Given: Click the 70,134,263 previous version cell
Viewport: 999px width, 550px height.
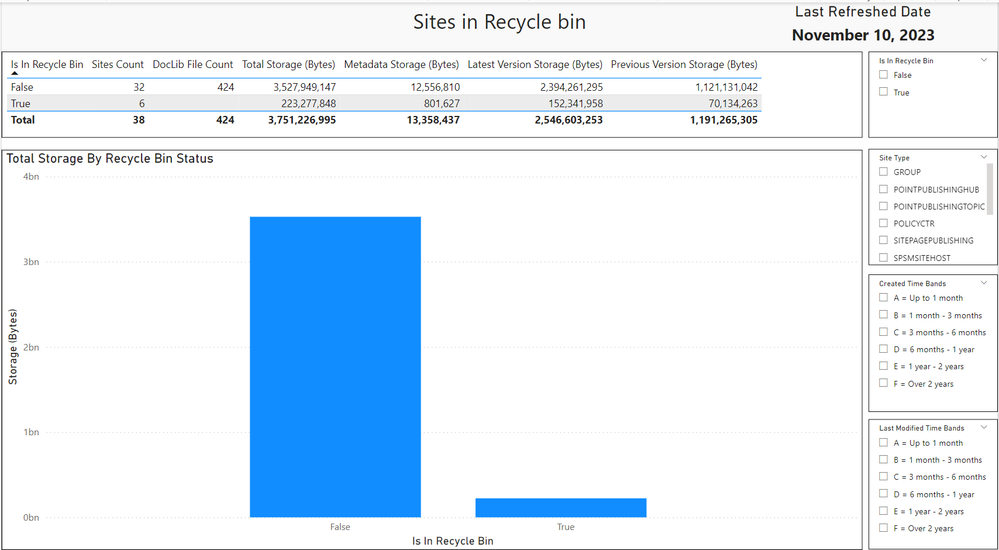Looking at the screenshot, I should tap(733, 103).
